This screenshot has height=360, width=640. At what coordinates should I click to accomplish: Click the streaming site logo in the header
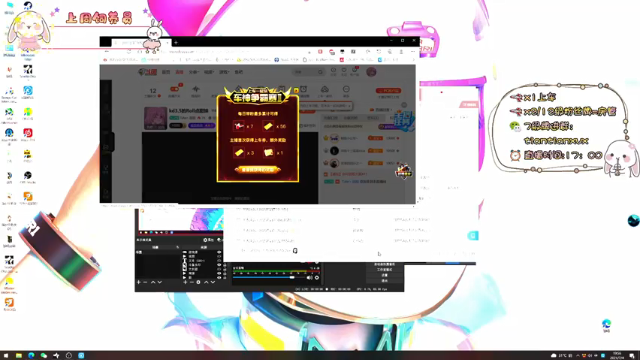click(148, 72)
